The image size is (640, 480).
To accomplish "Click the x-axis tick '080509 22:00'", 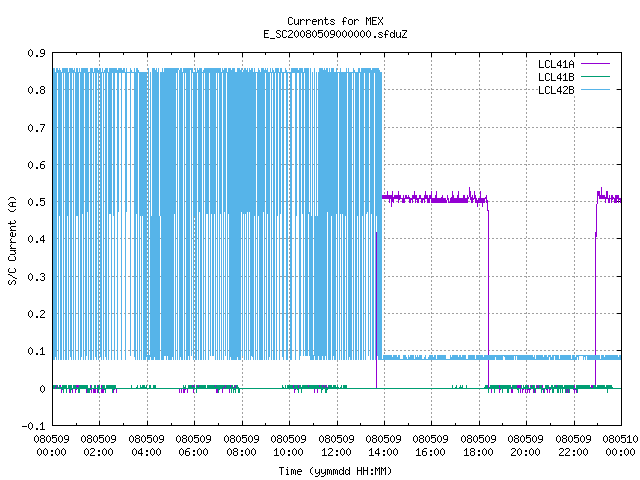I will click(573, 445).
